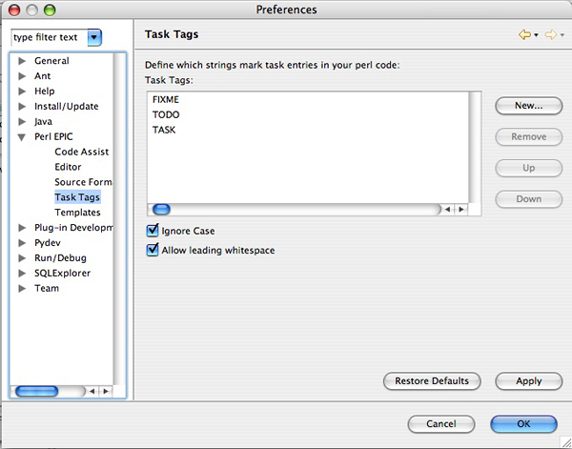The width and height of the screenshot is (572, 449).
Task: Select the FIXME task tag
Action: 166,100
